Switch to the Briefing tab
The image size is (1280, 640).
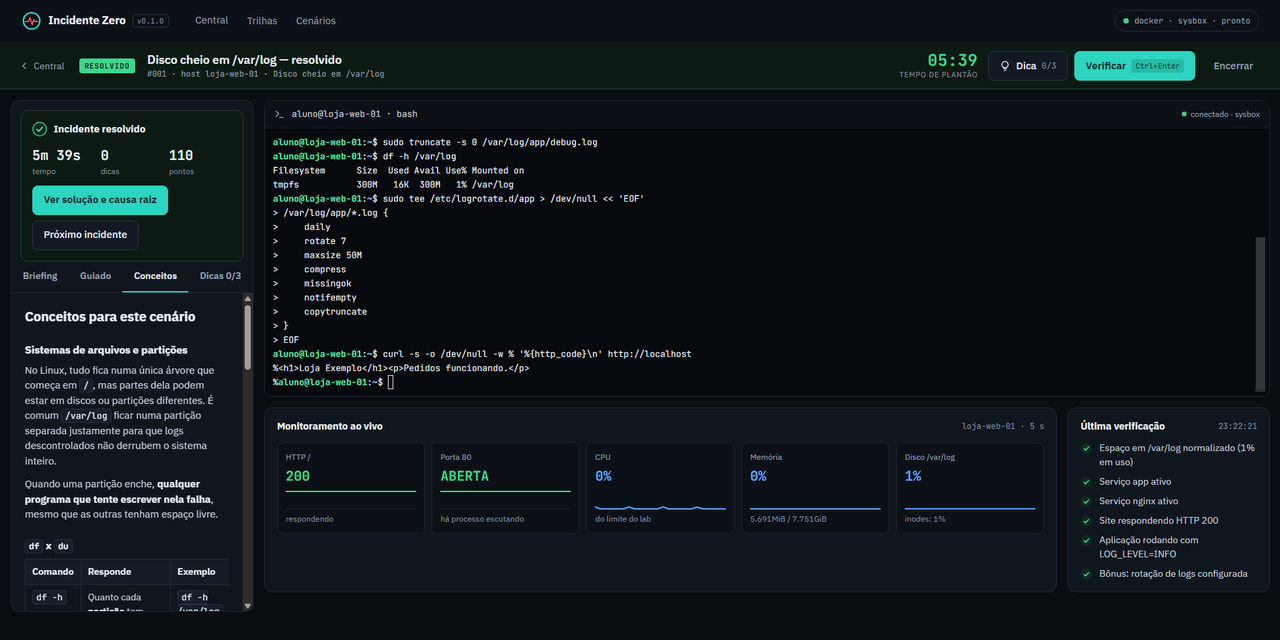coord(40,276)
